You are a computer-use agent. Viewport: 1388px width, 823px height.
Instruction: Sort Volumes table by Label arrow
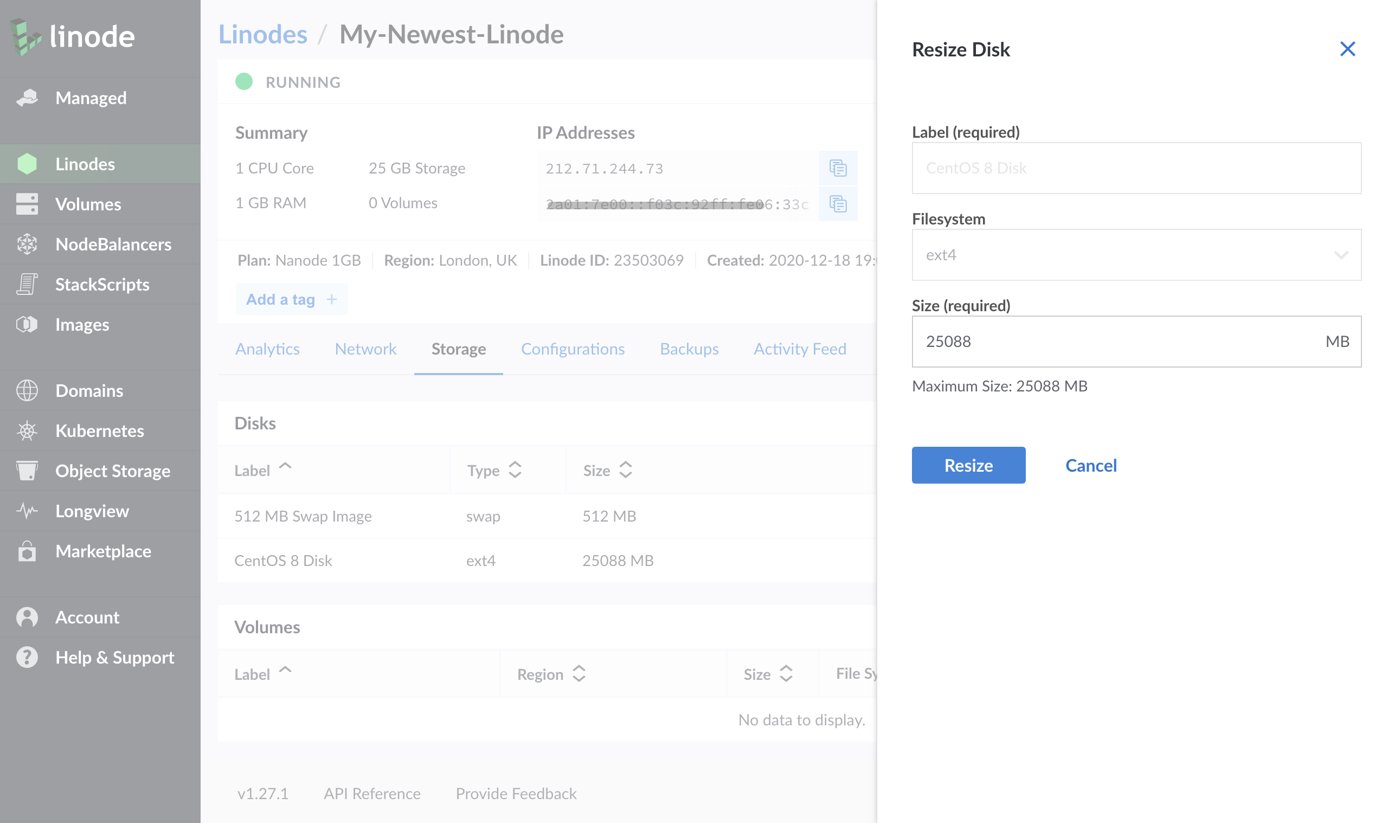(285, 671)
